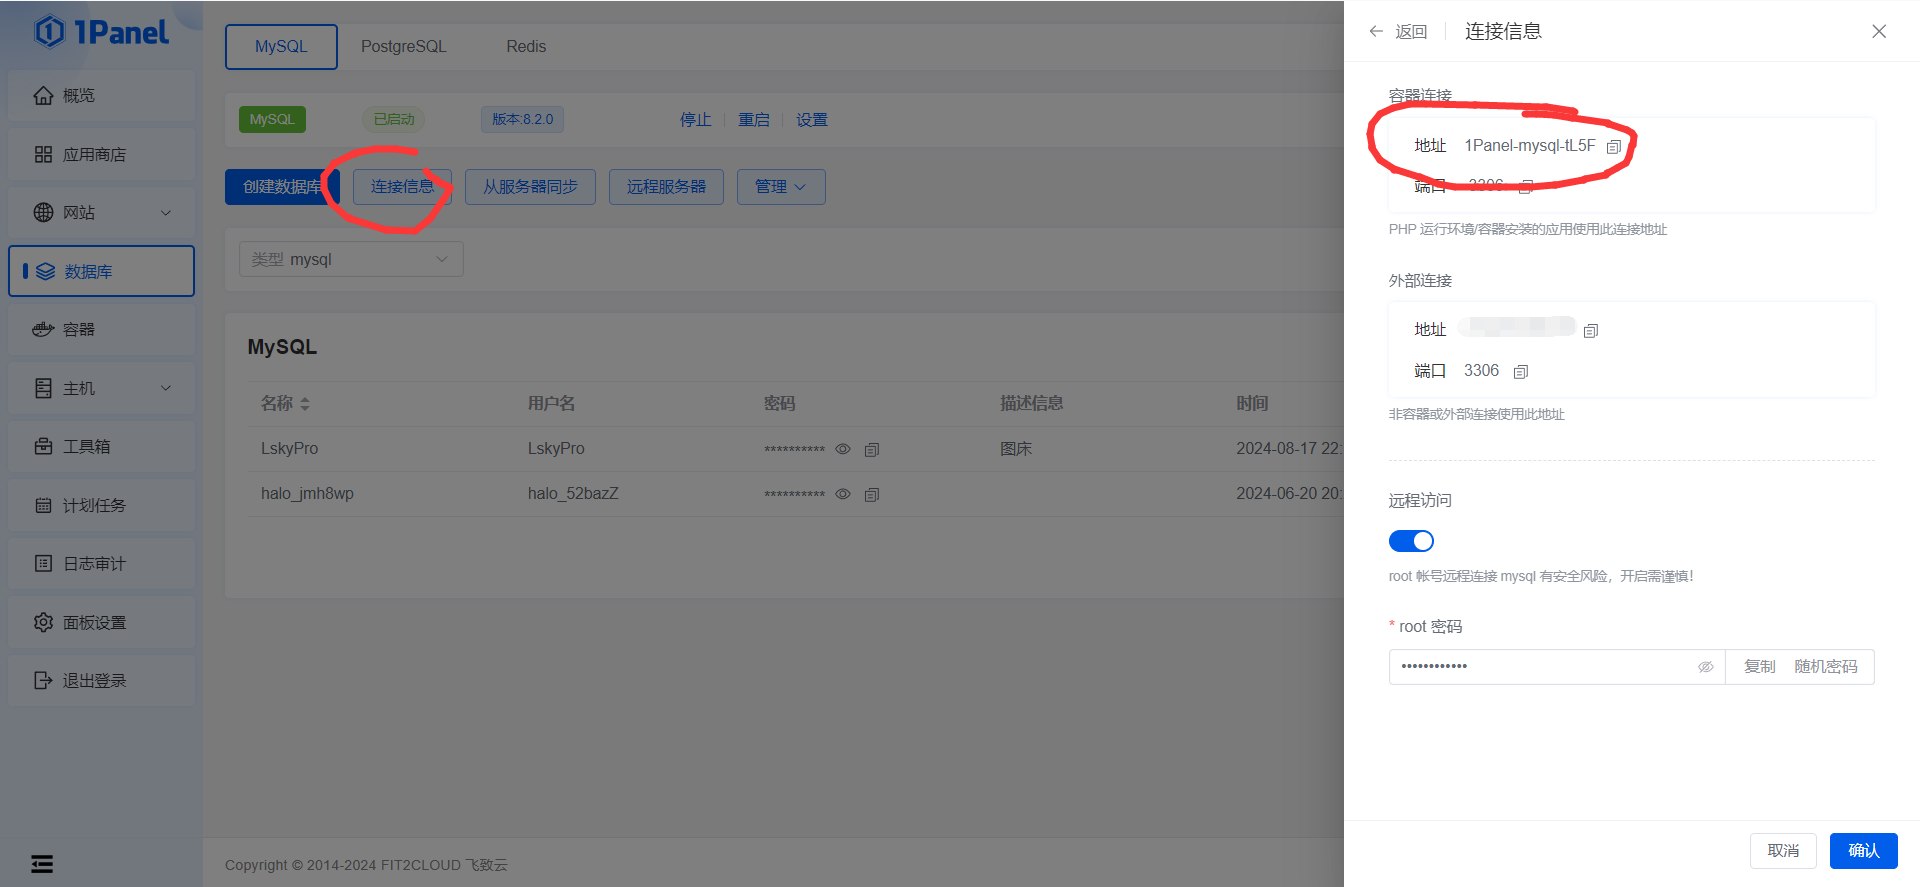Click 随机密码 to generate a password
The width and height of the screenshot is (1920, 887).
coord(1826,667)
